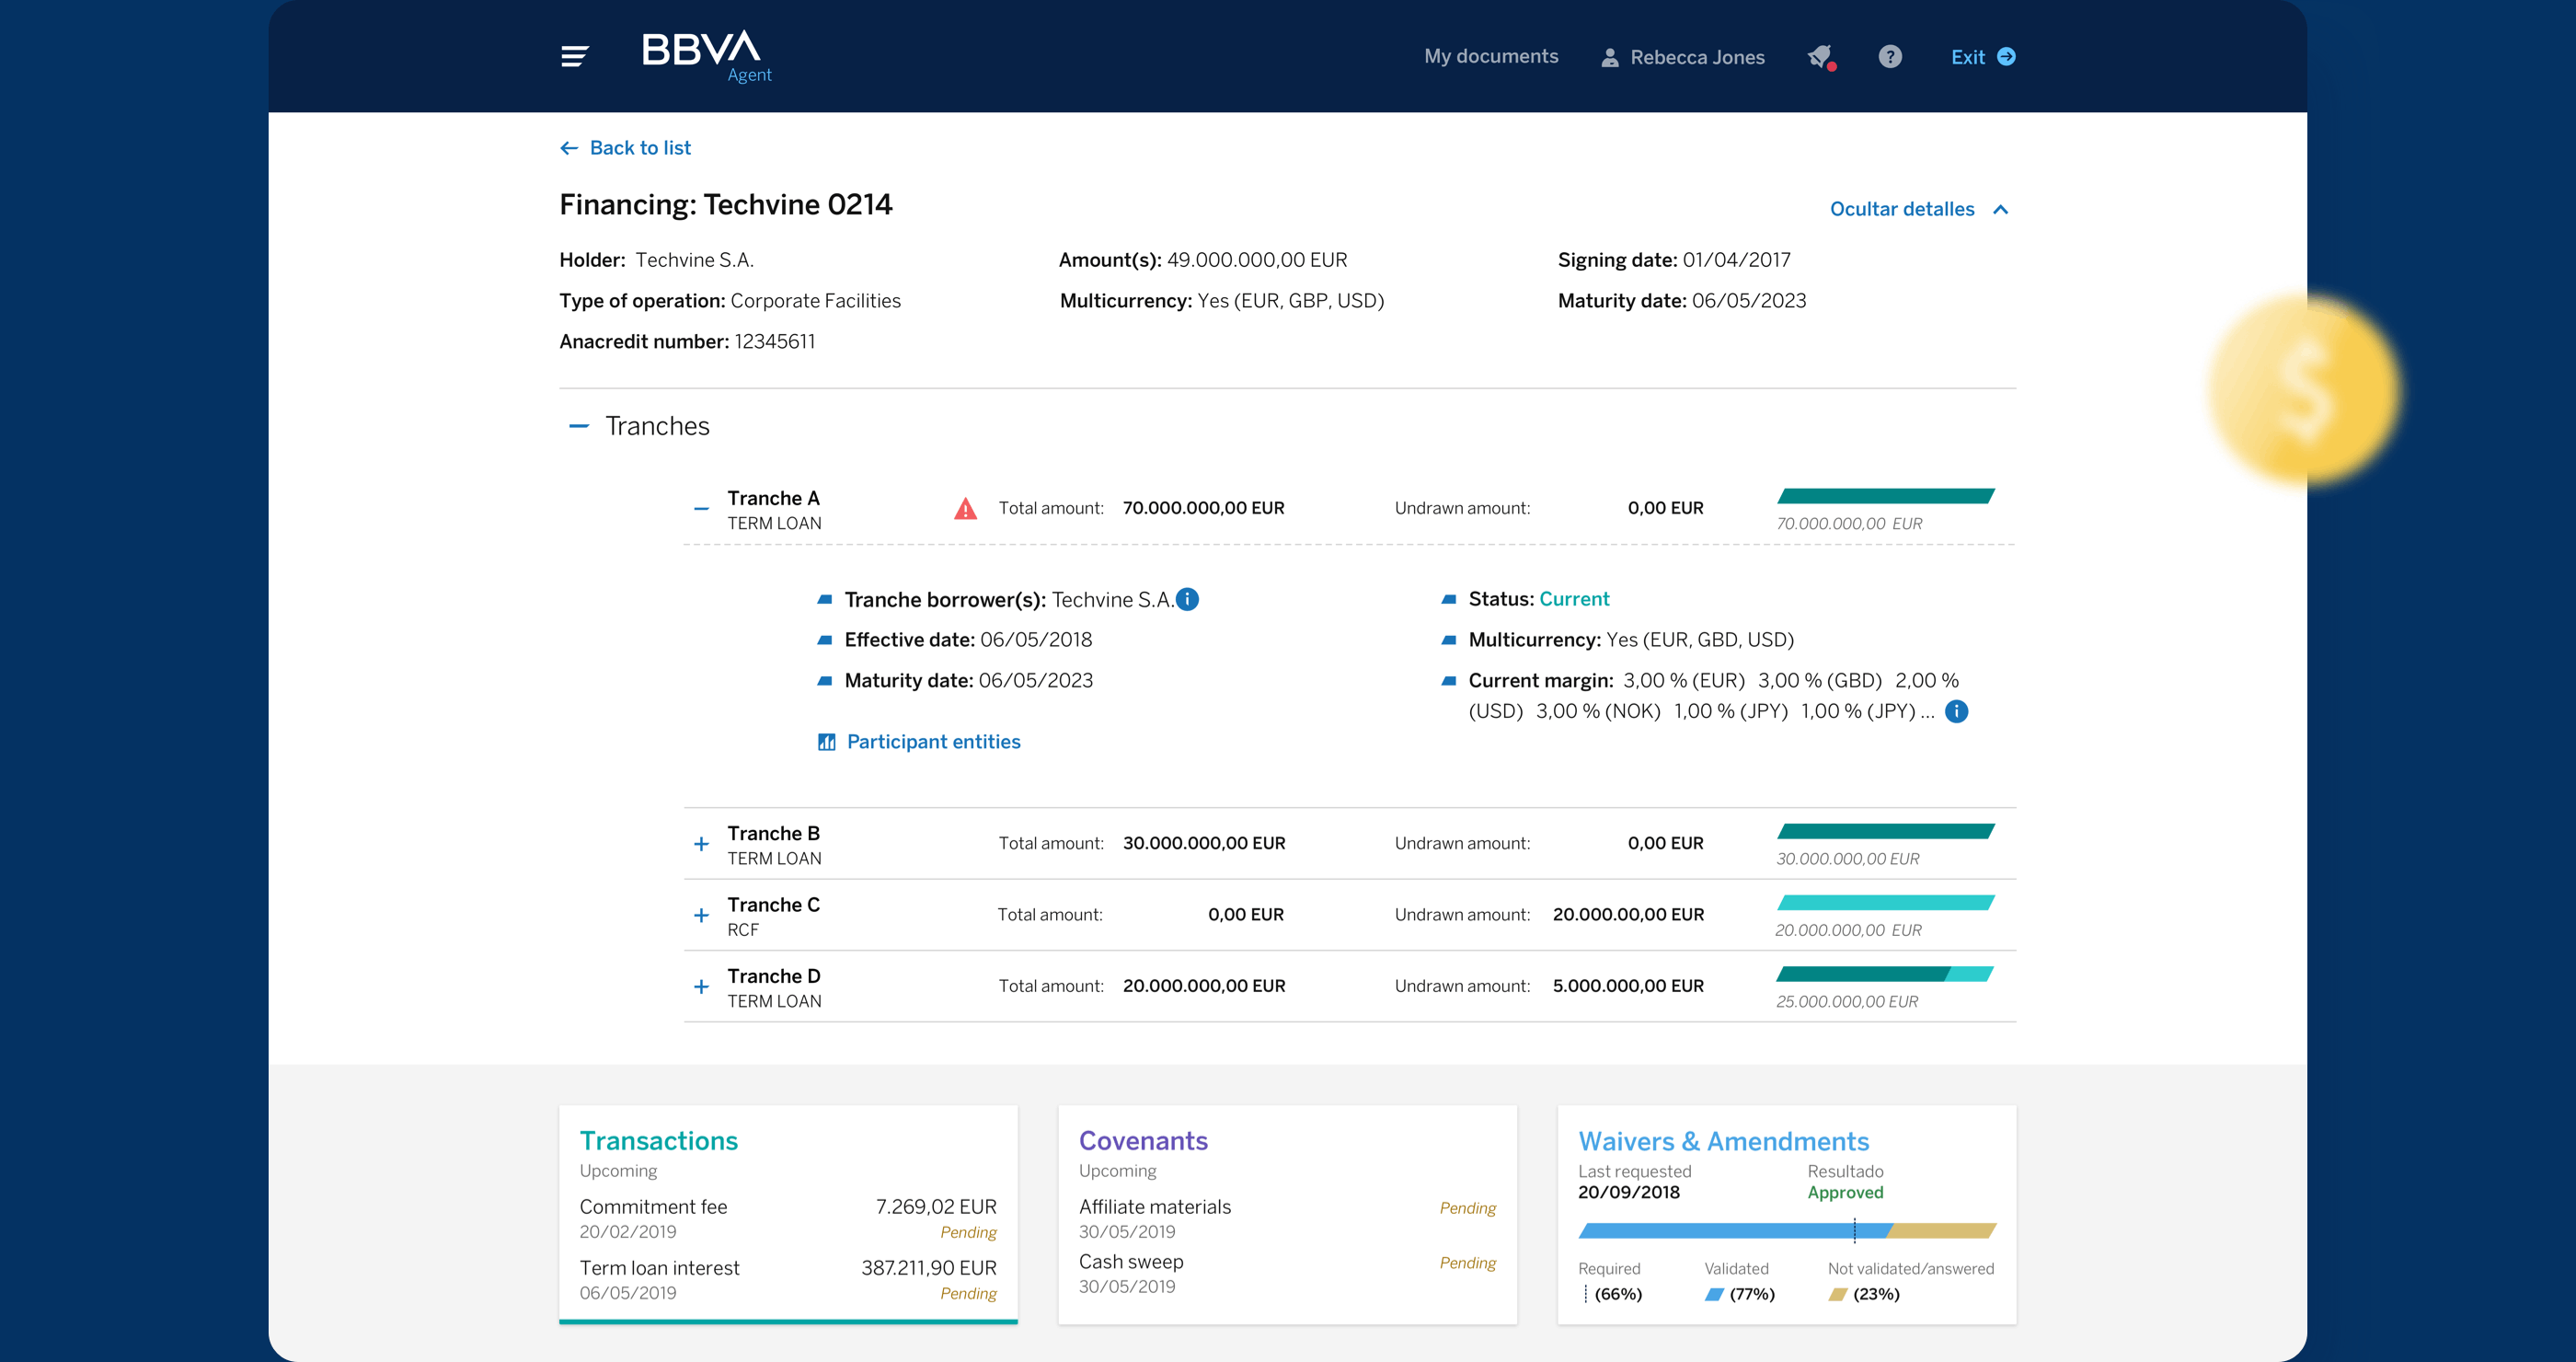Click the Rebecca Jones user icon
The width and height of the screenshot is (2576, 1362).
1610,58
